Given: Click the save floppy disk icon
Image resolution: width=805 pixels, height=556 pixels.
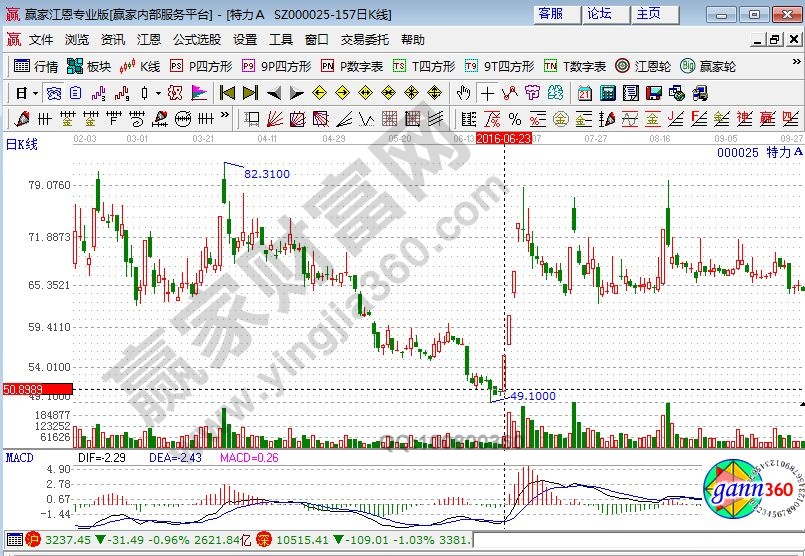Looking at the screenshot, I should (653, 93).
